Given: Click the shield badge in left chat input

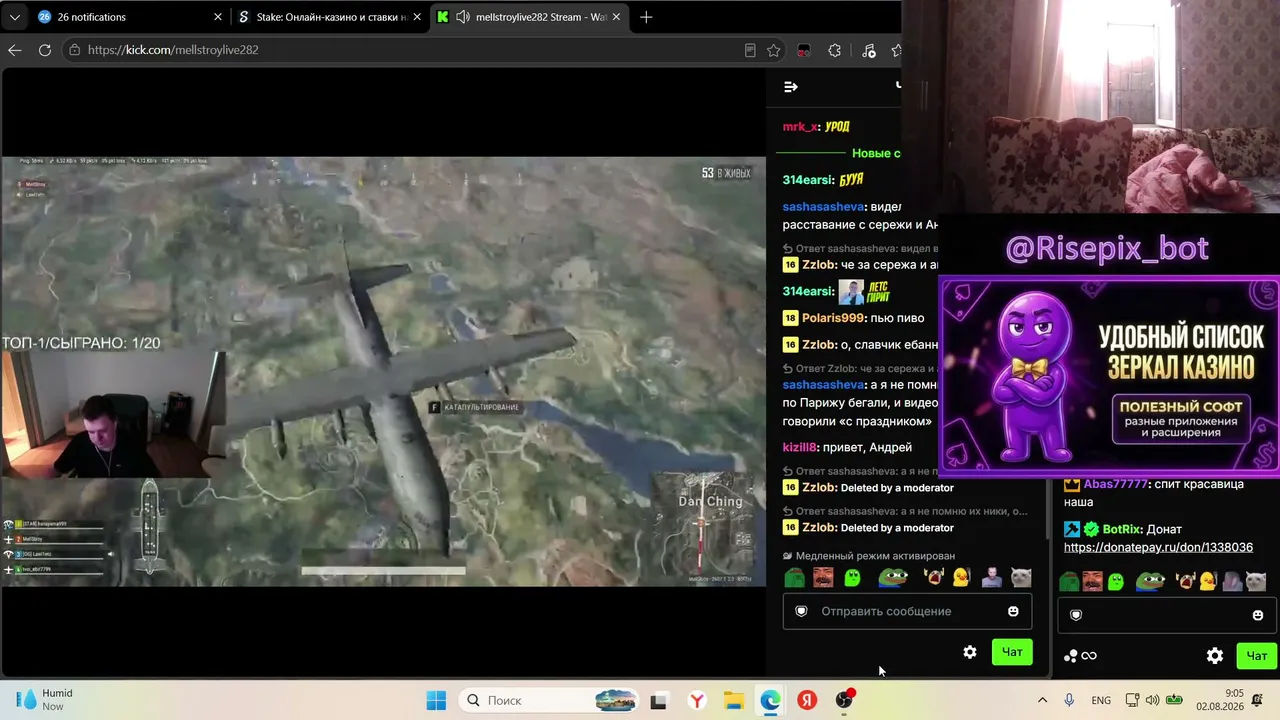Looking at the screenshot, I should (801, 611).
